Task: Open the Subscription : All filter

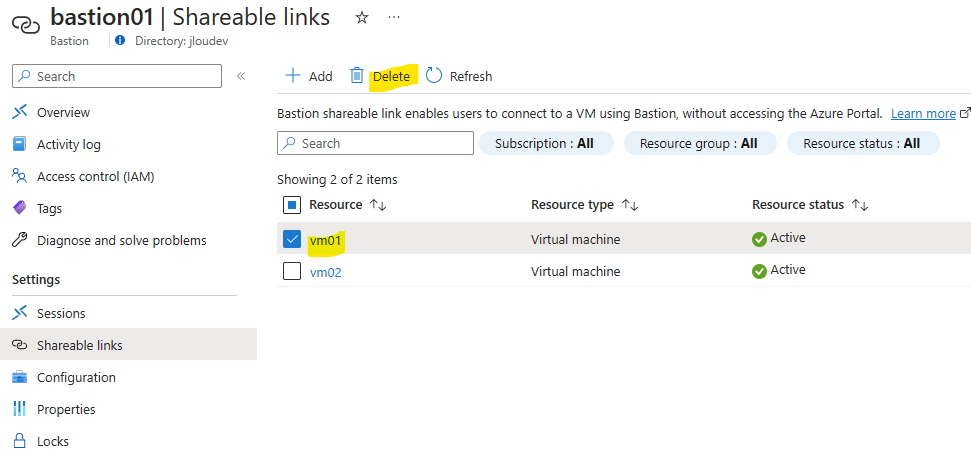Action: click(x=546, y=144)
